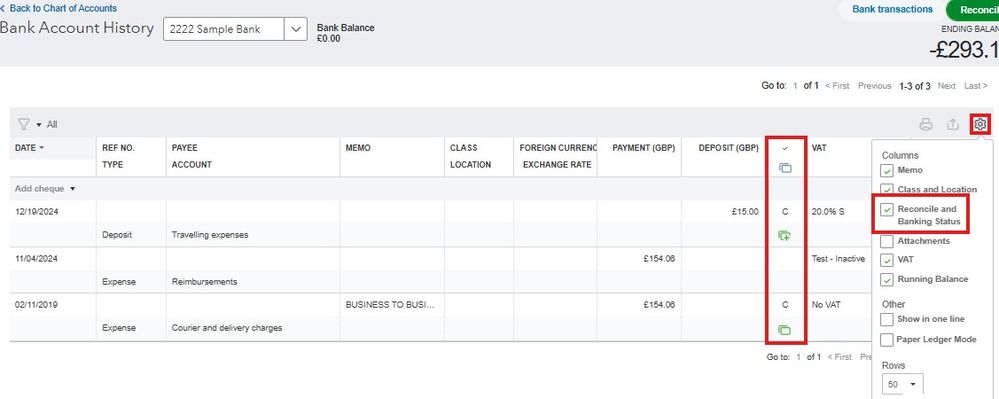
Task: Click the DEPOSIT (GBP) column header
Action: (x=728, y=148)
